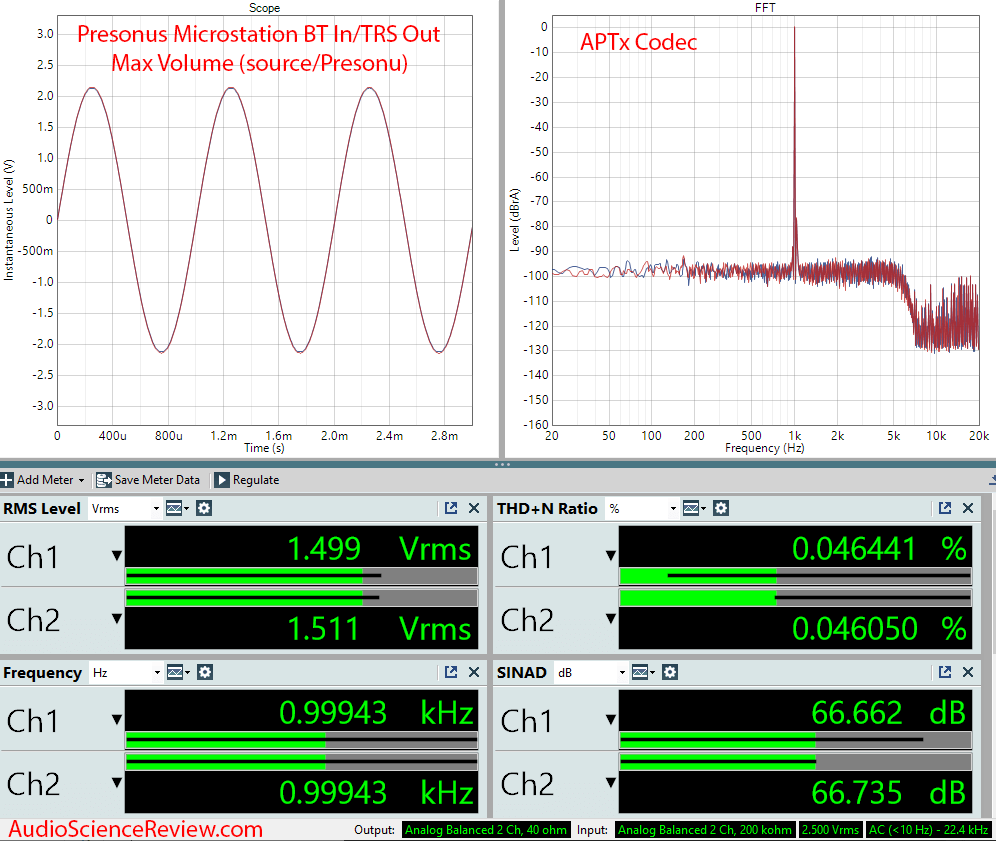Pop out the SINAD meter panel
Viewport: 996px width, 841px height.
point(945,672)
